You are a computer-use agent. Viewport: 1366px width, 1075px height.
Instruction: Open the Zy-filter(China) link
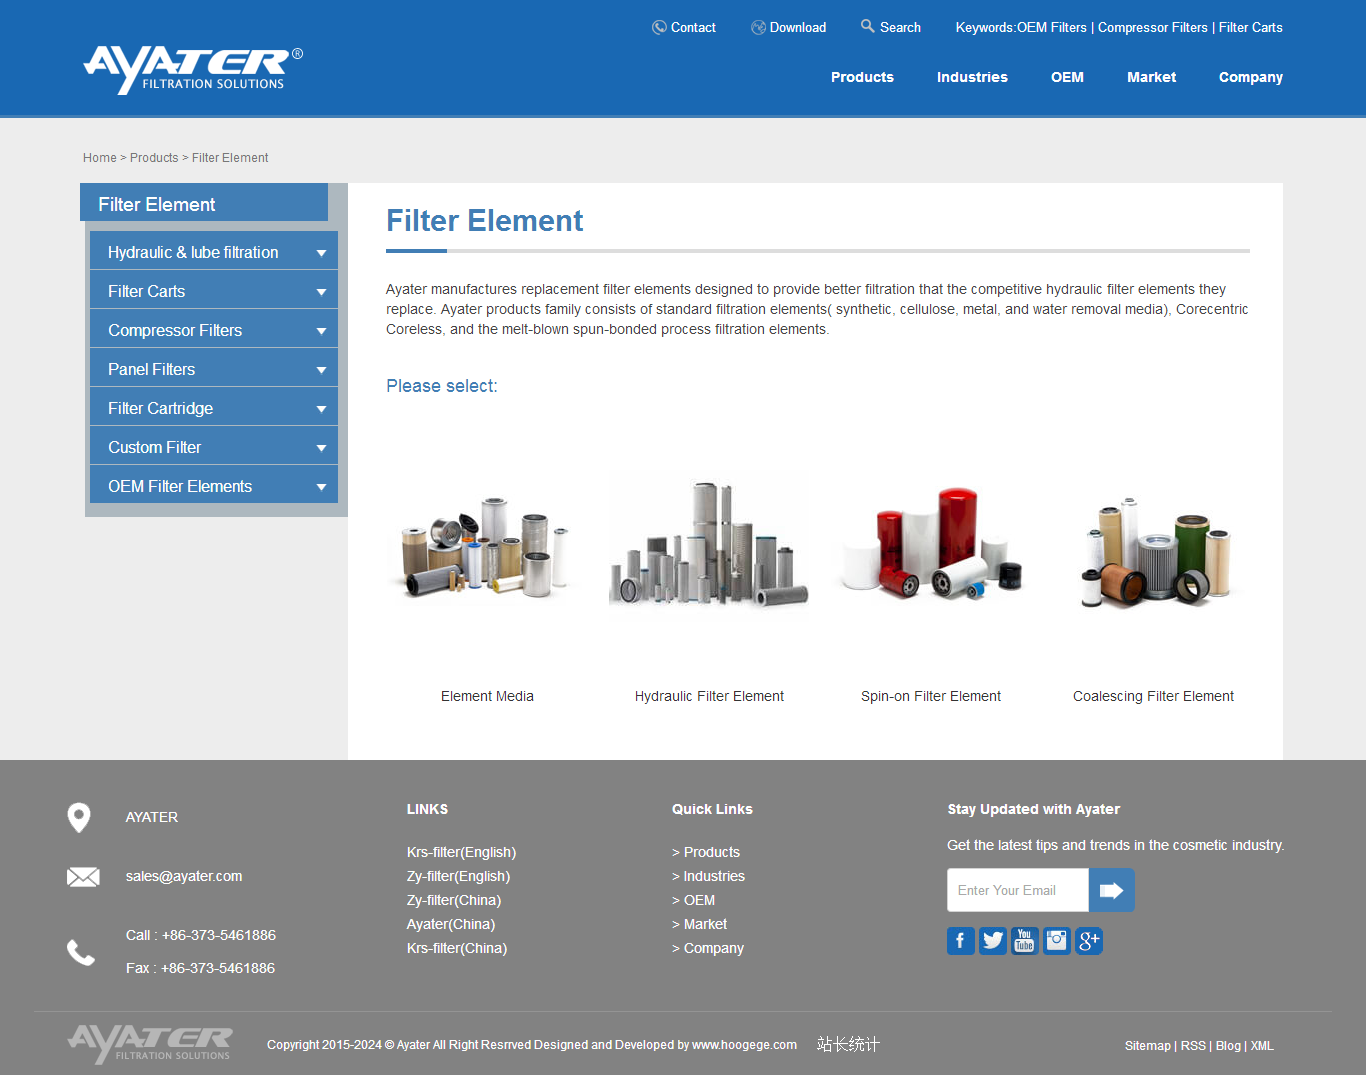[454, 900]
